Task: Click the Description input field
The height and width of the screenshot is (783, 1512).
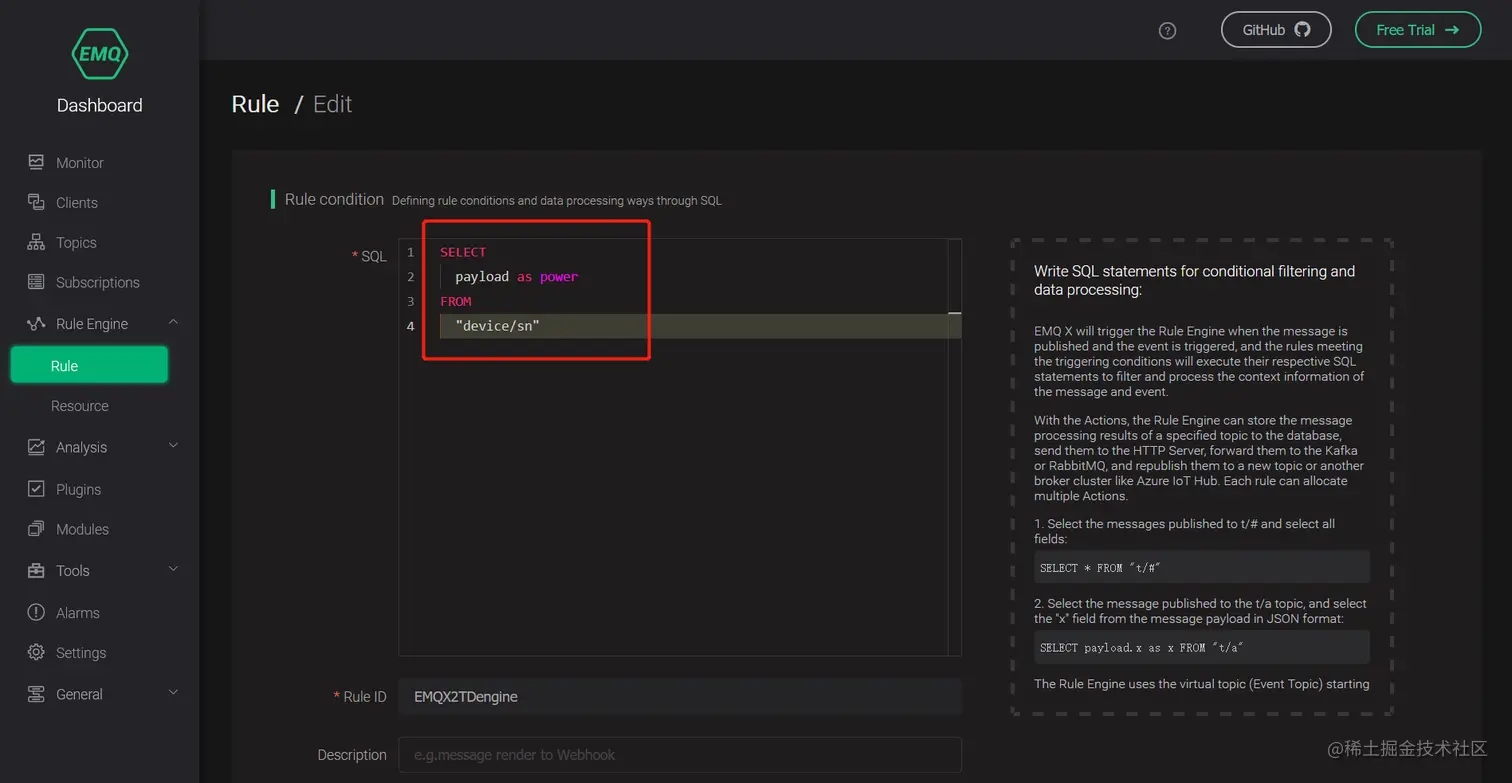Action: tap(680, 755)
